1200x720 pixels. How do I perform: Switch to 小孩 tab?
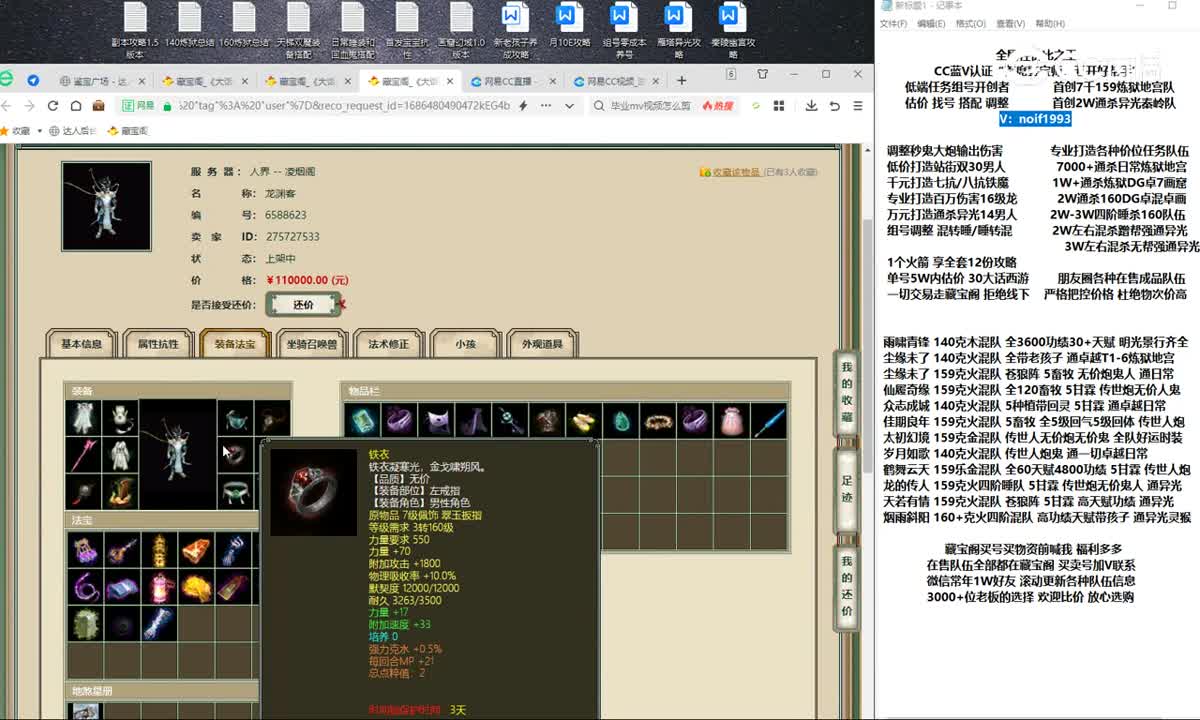tap(466, 343)
